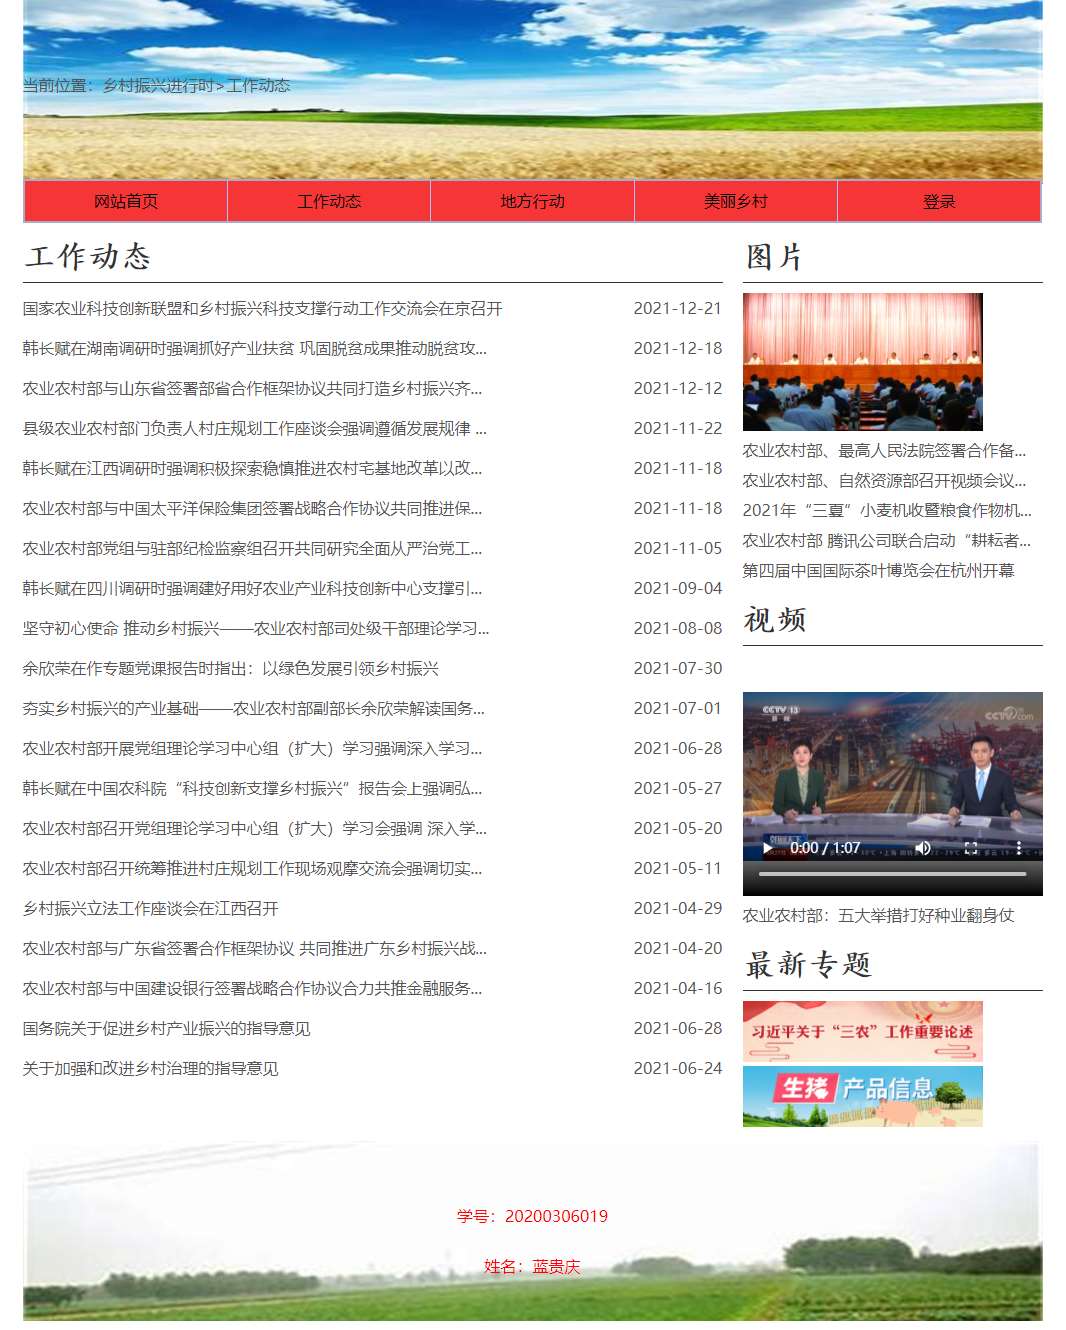The height and width of the screenshot is (1330, 1066).
Task: Open the 美丽乡村 navigation tab
Action: click(x=736, y=201)
